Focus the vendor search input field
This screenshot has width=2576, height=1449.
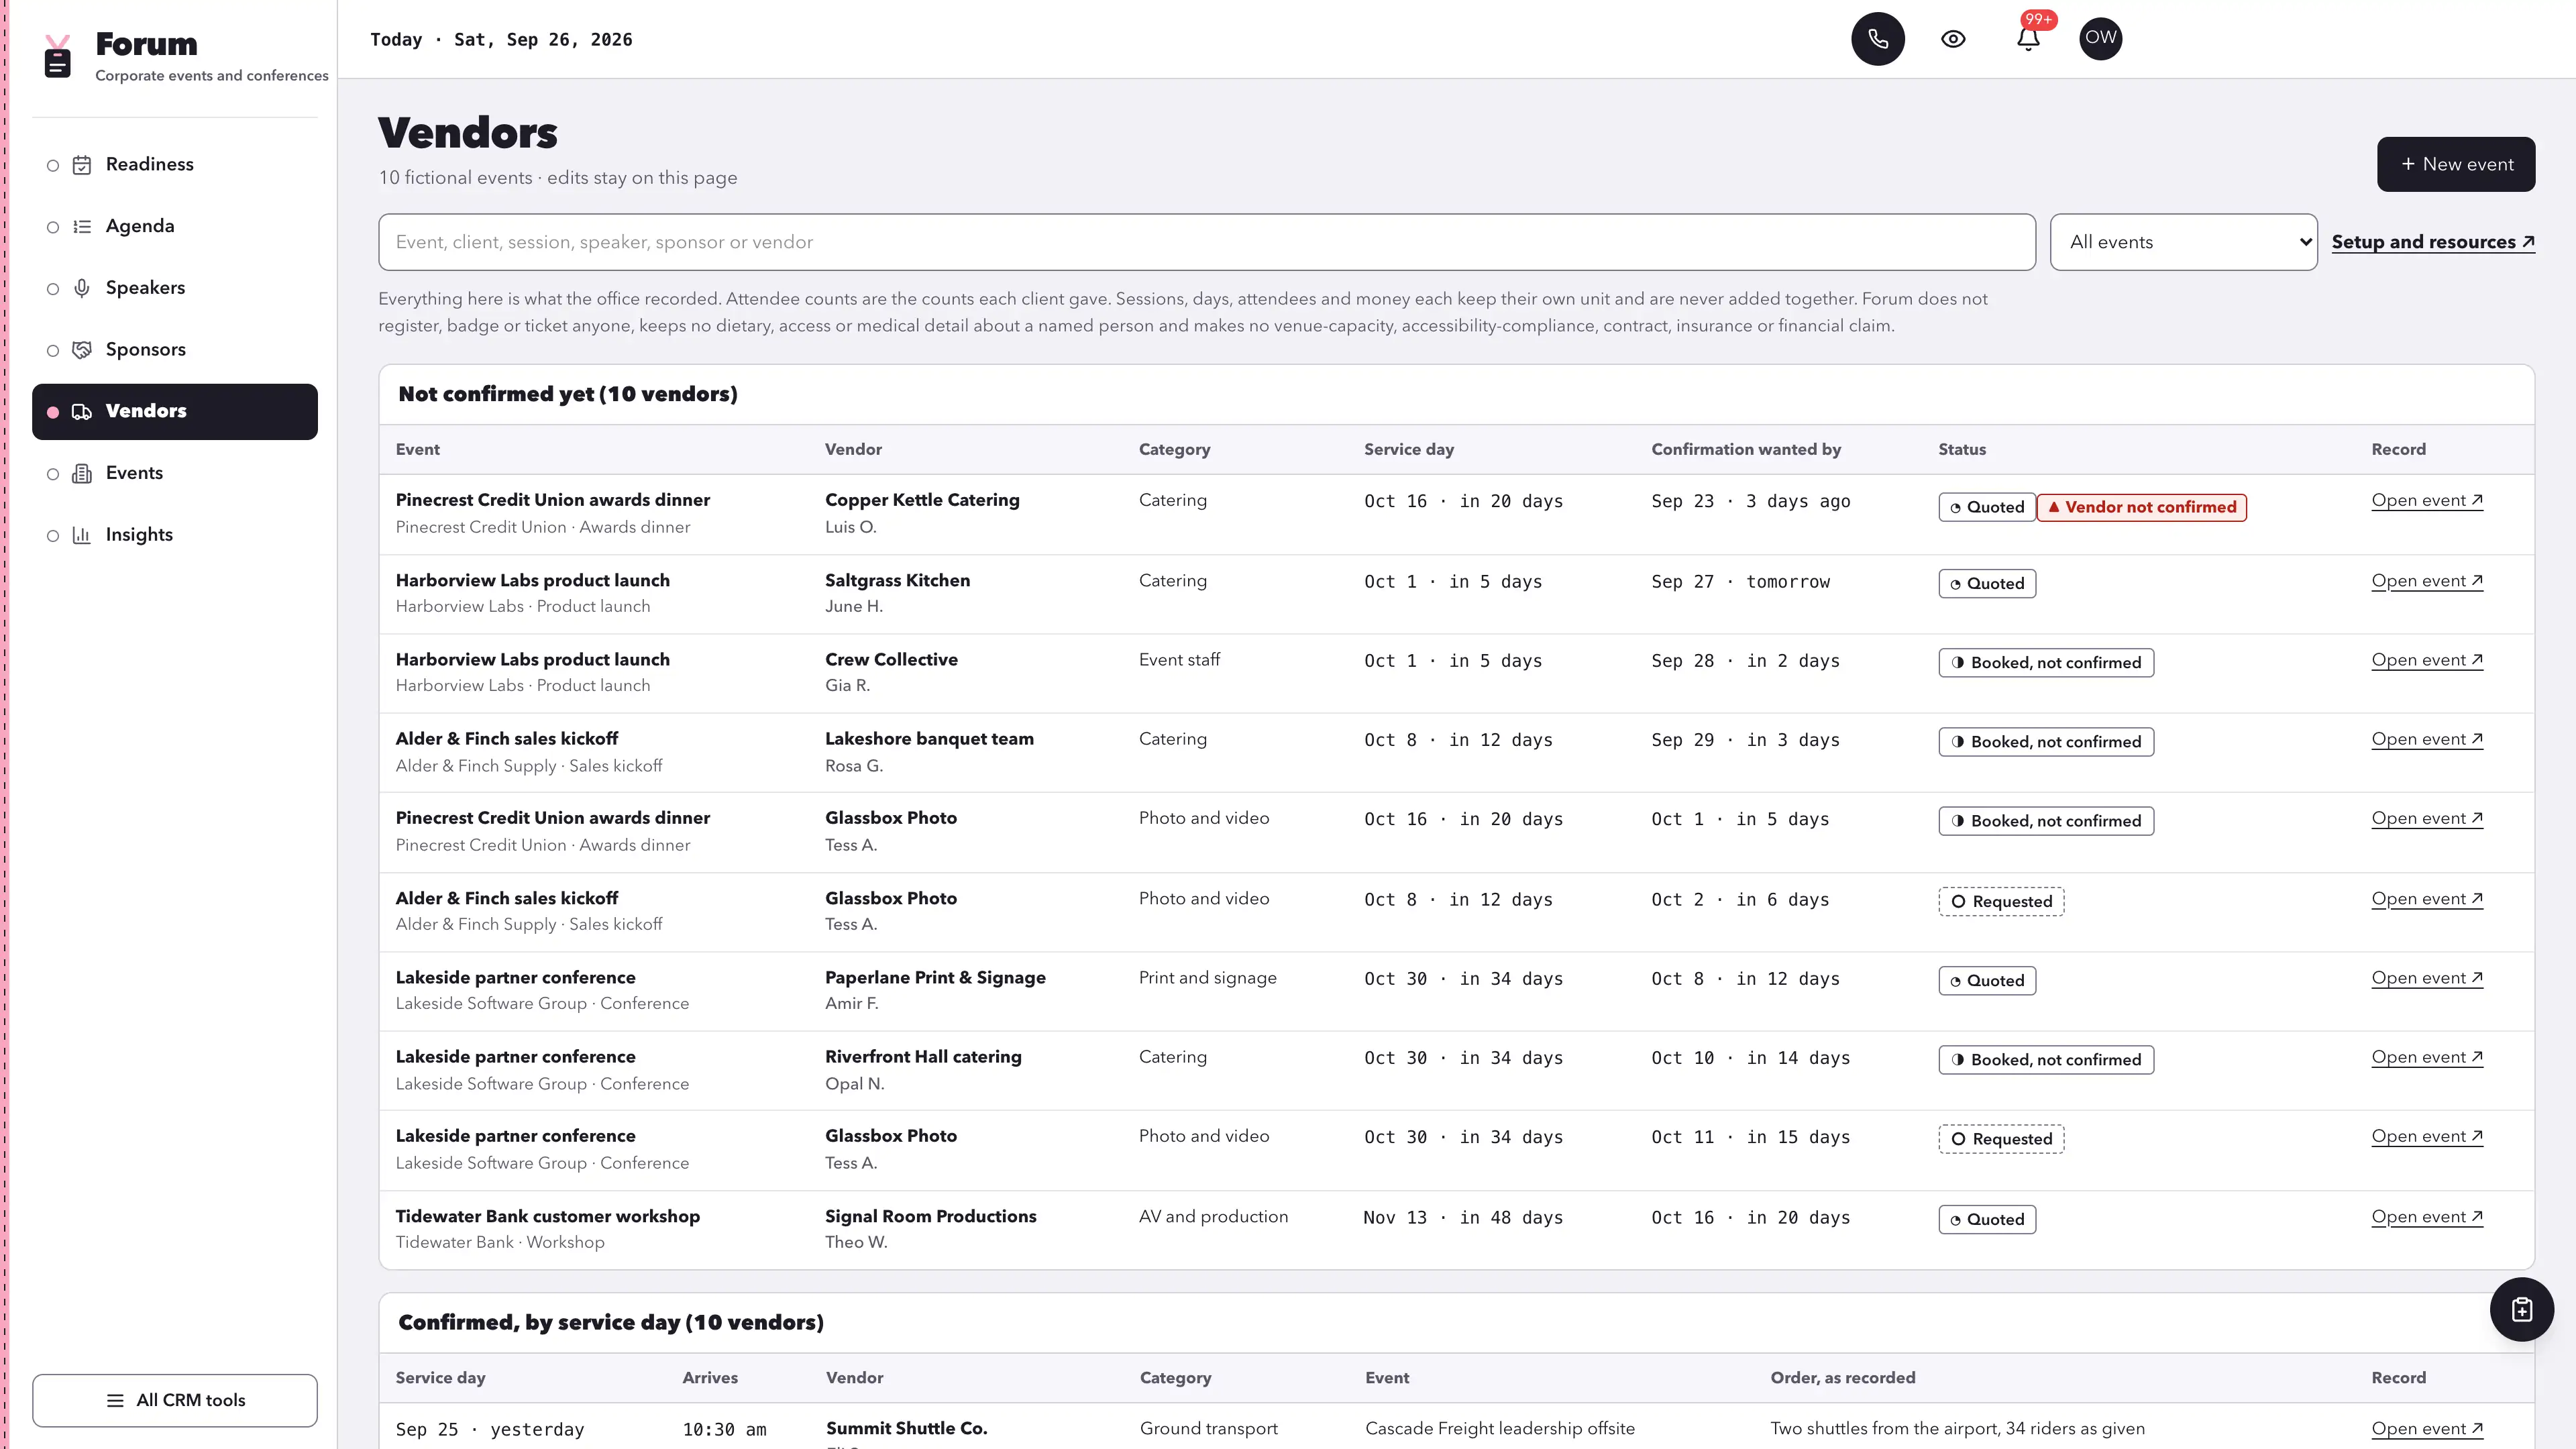point(1207,242)
